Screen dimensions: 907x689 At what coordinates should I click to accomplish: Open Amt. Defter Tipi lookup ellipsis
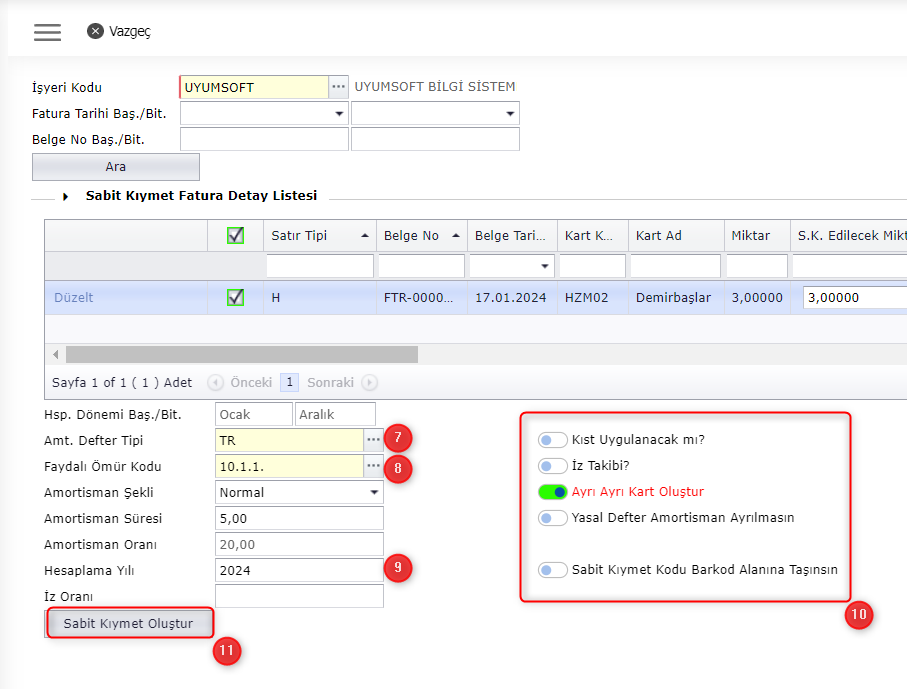point(373,440)
